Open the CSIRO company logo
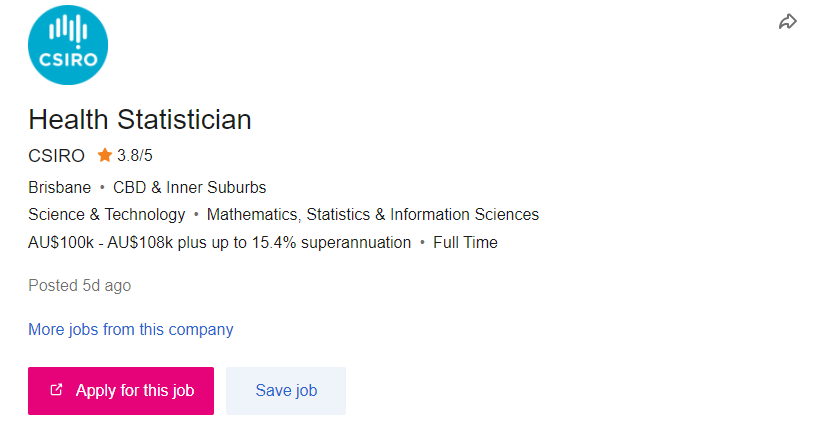Viewport: 824px width, 429px height. [x=68, y=45]
